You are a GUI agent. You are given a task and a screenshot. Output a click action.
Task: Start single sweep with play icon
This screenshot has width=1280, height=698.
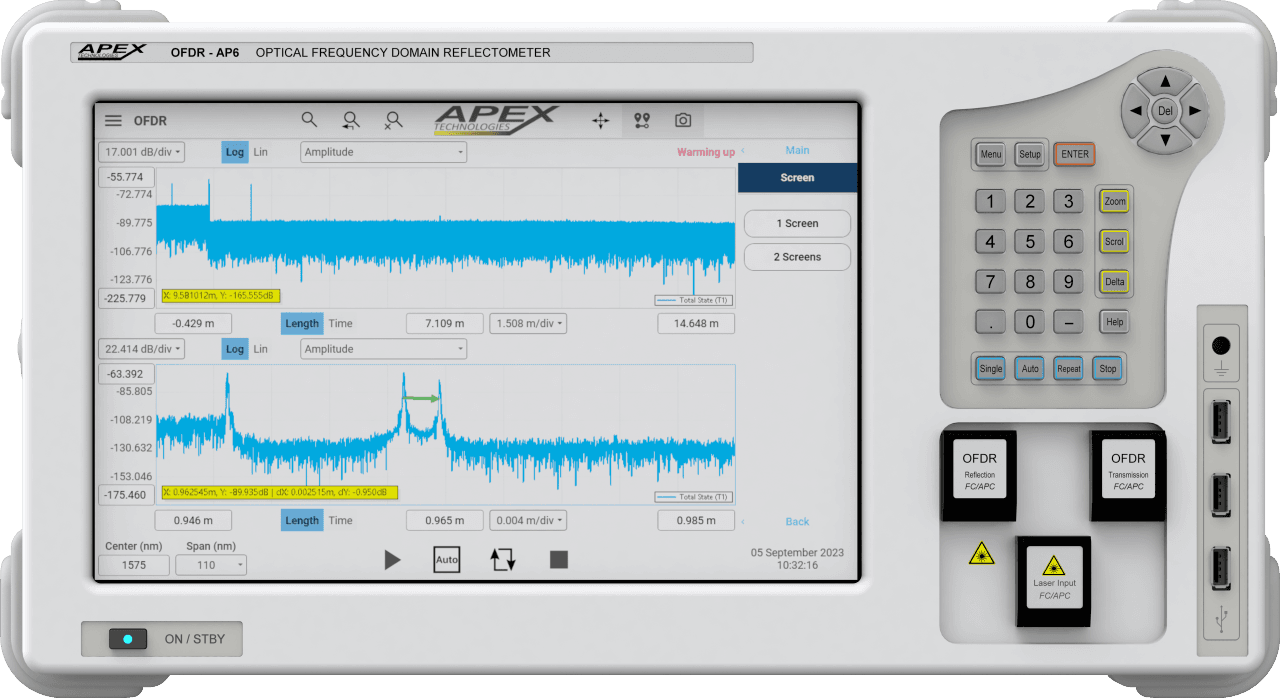coord(392,560)
